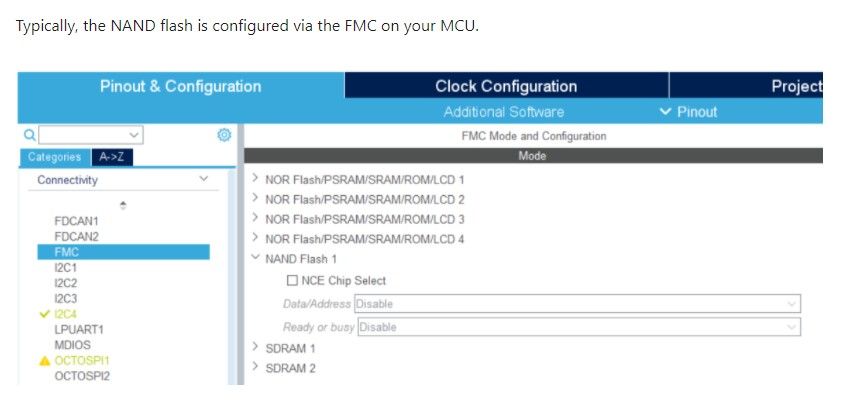
Task: Open the Data/Address dropdown
Action: [577, 304]
